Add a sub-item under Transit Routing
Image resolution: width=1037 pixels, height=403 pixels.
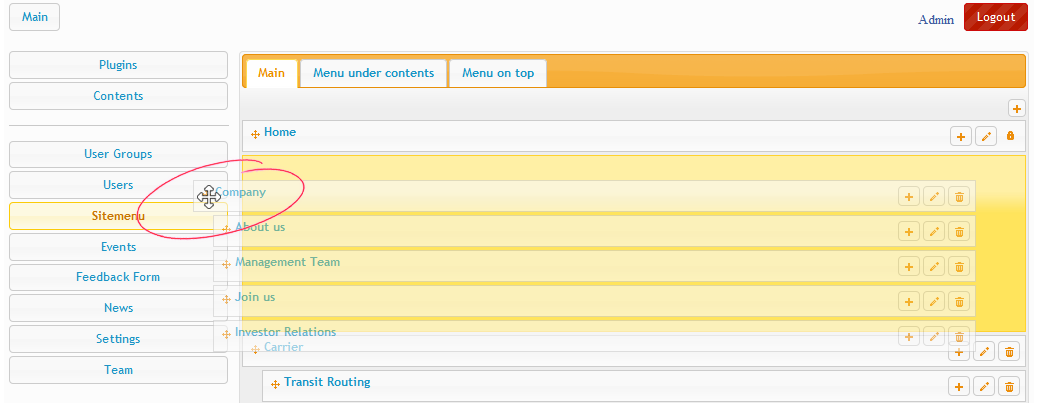(x=960, y=386)
